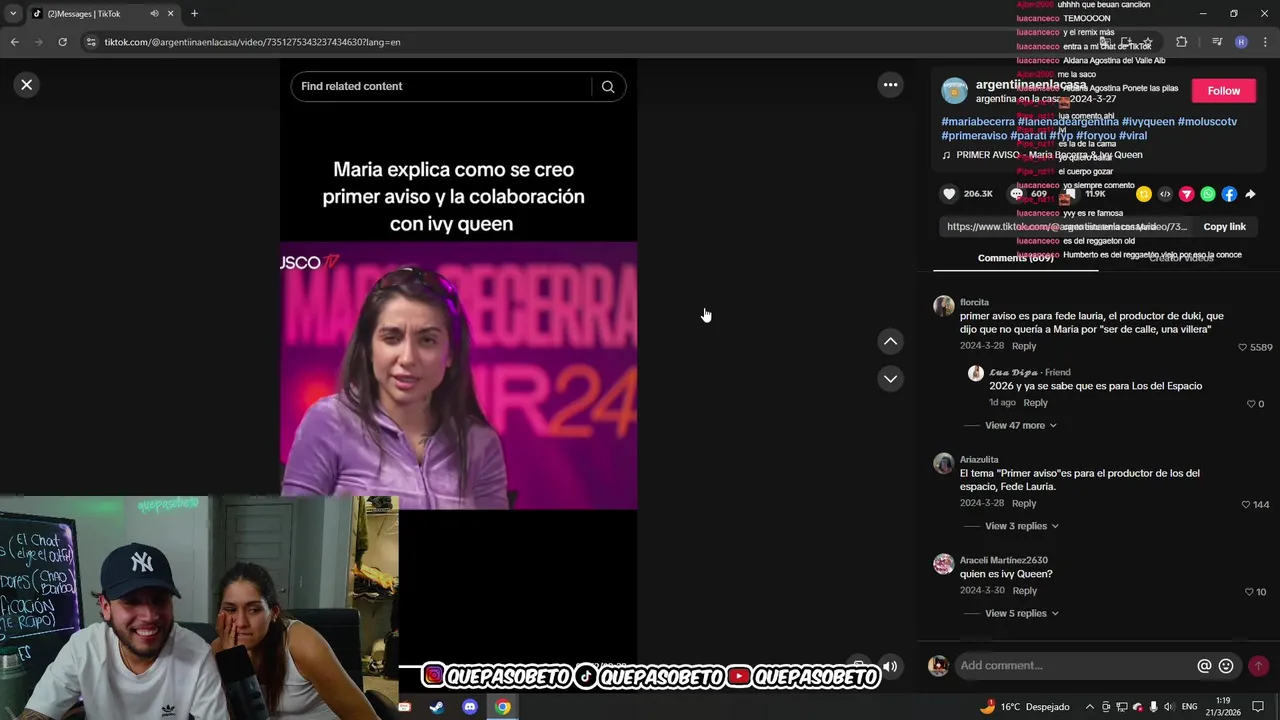1280x720 pixels.
Task: Open the taskbar clock showing 1:19
Action: (1224, 707)
